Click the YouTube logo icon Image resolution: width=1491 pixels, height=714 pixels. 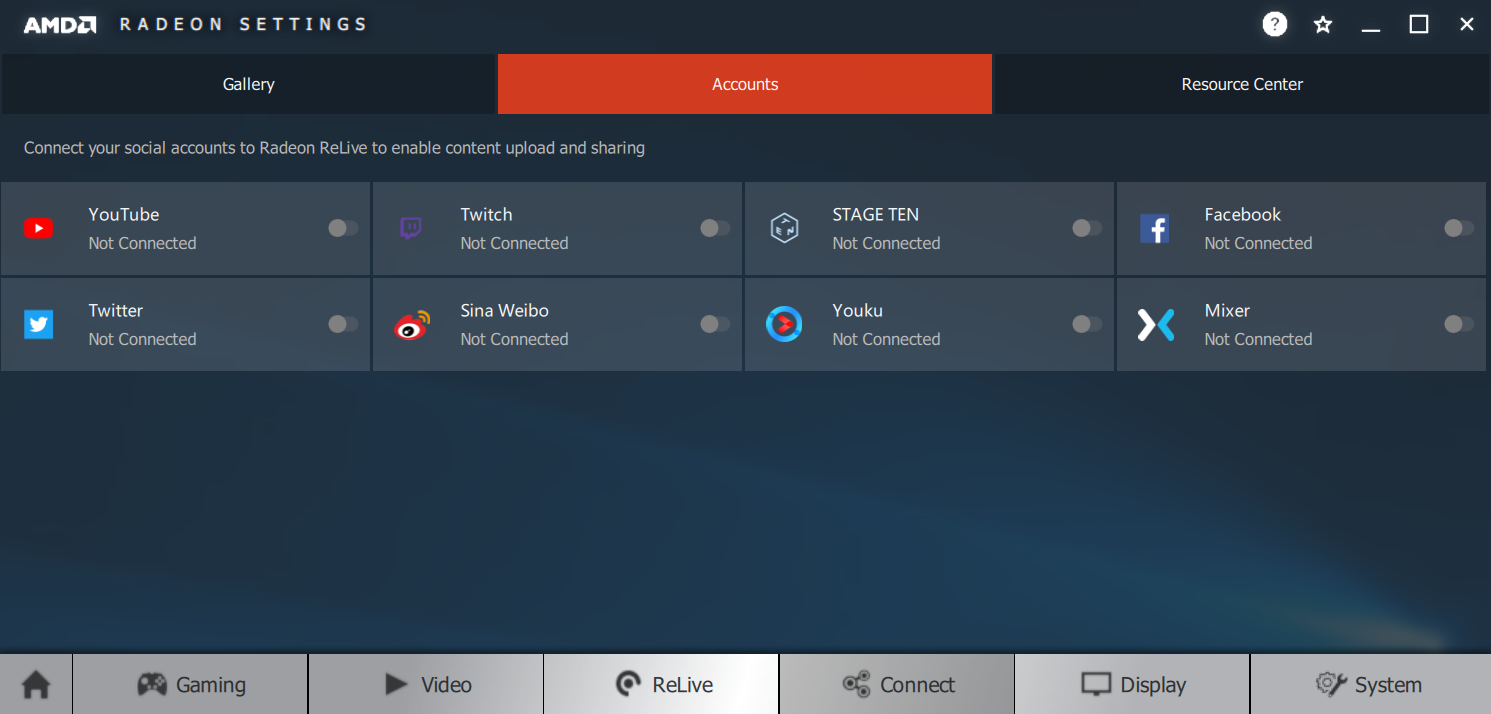click(x=38, y=229)
